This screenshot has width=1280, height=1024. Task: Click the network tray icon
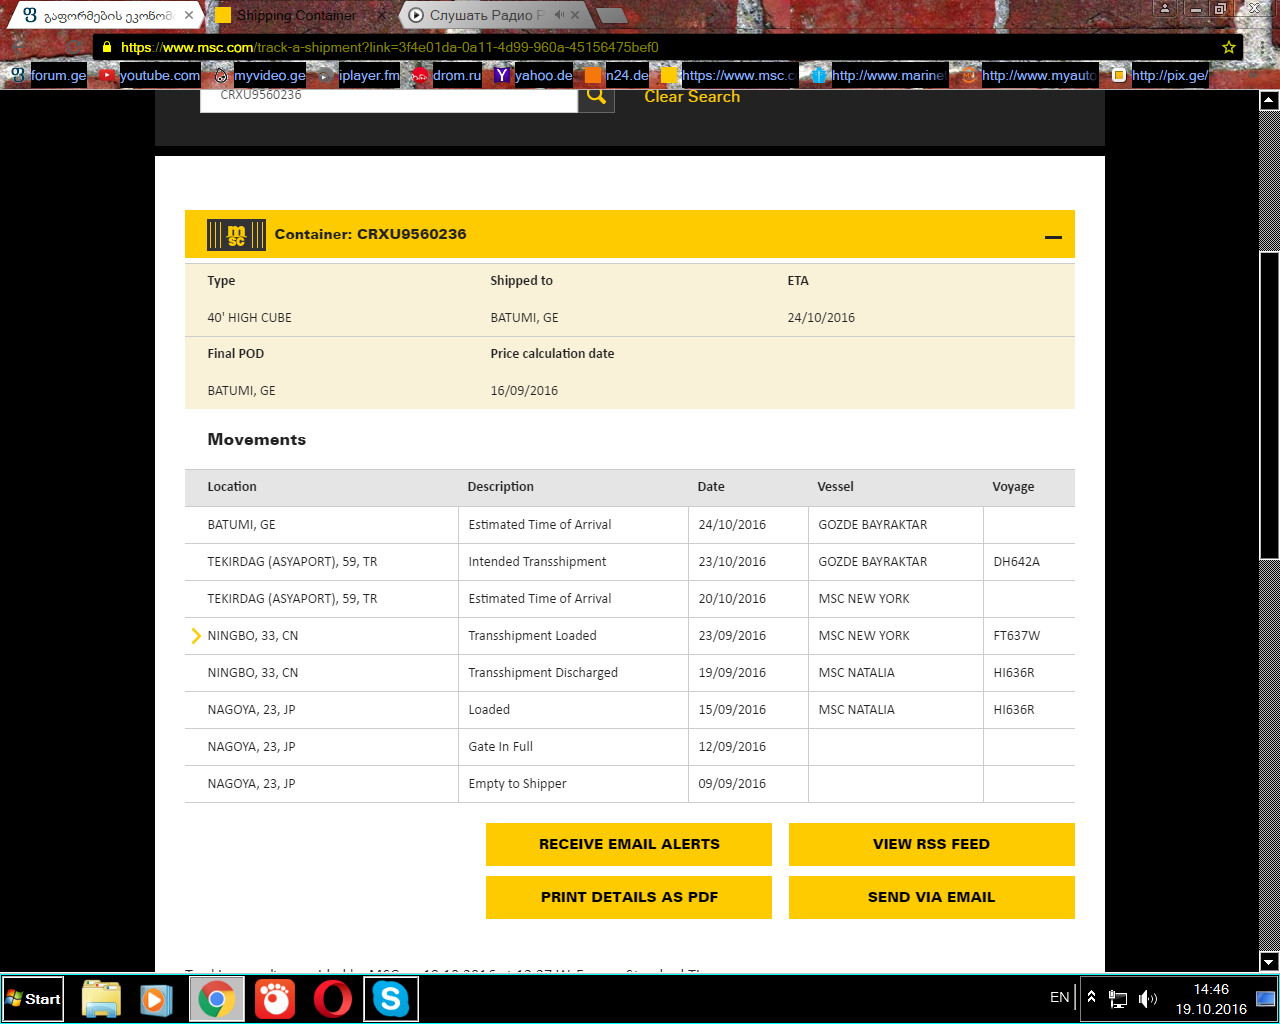click(1118, 999)
